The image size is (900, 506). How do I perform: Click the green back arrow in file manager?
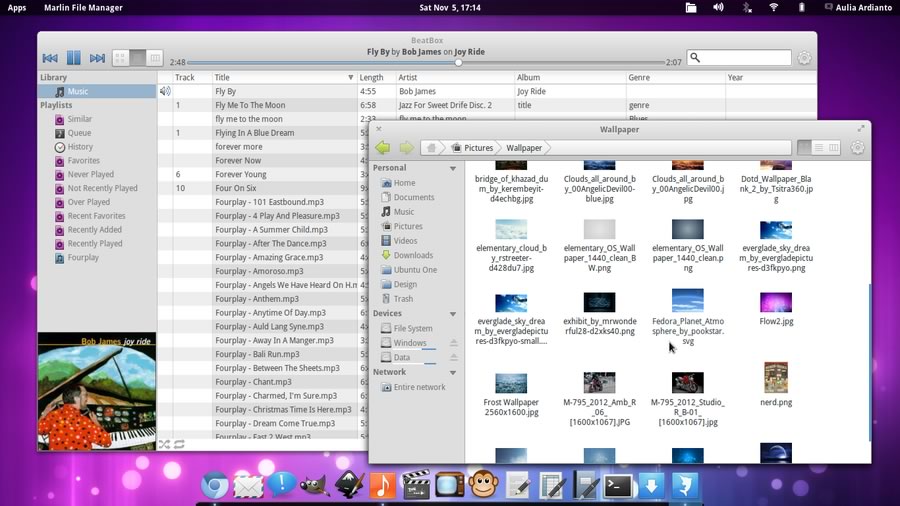383,148
